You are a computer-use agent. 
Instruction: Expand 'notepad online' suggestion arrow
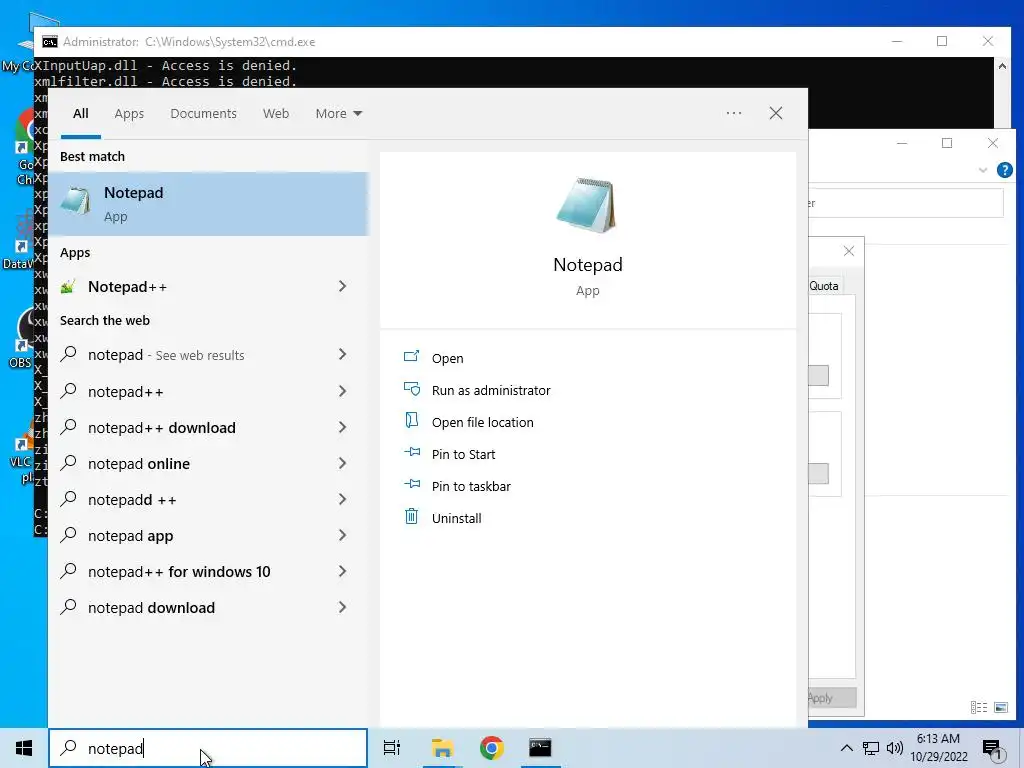(x=342, y=463)
